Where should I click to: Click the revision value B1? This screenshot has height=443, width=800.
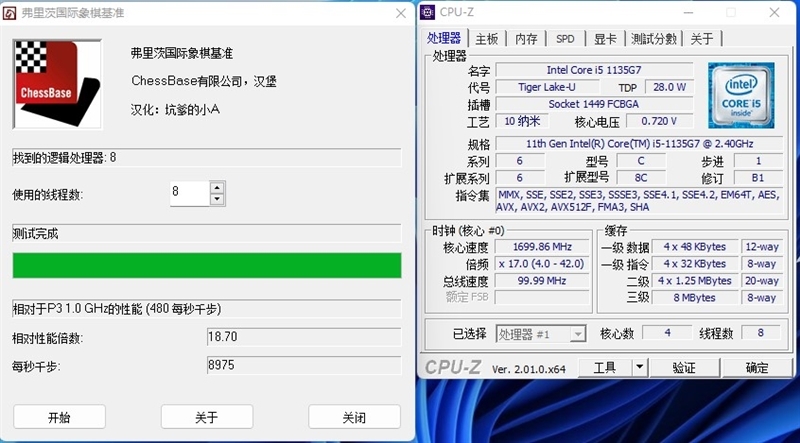tap(758, 178)
